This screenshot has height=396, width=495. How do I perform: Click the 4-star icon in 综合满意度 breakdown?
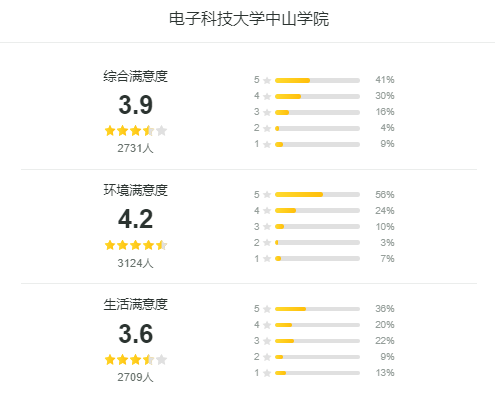tap(267, 96)
